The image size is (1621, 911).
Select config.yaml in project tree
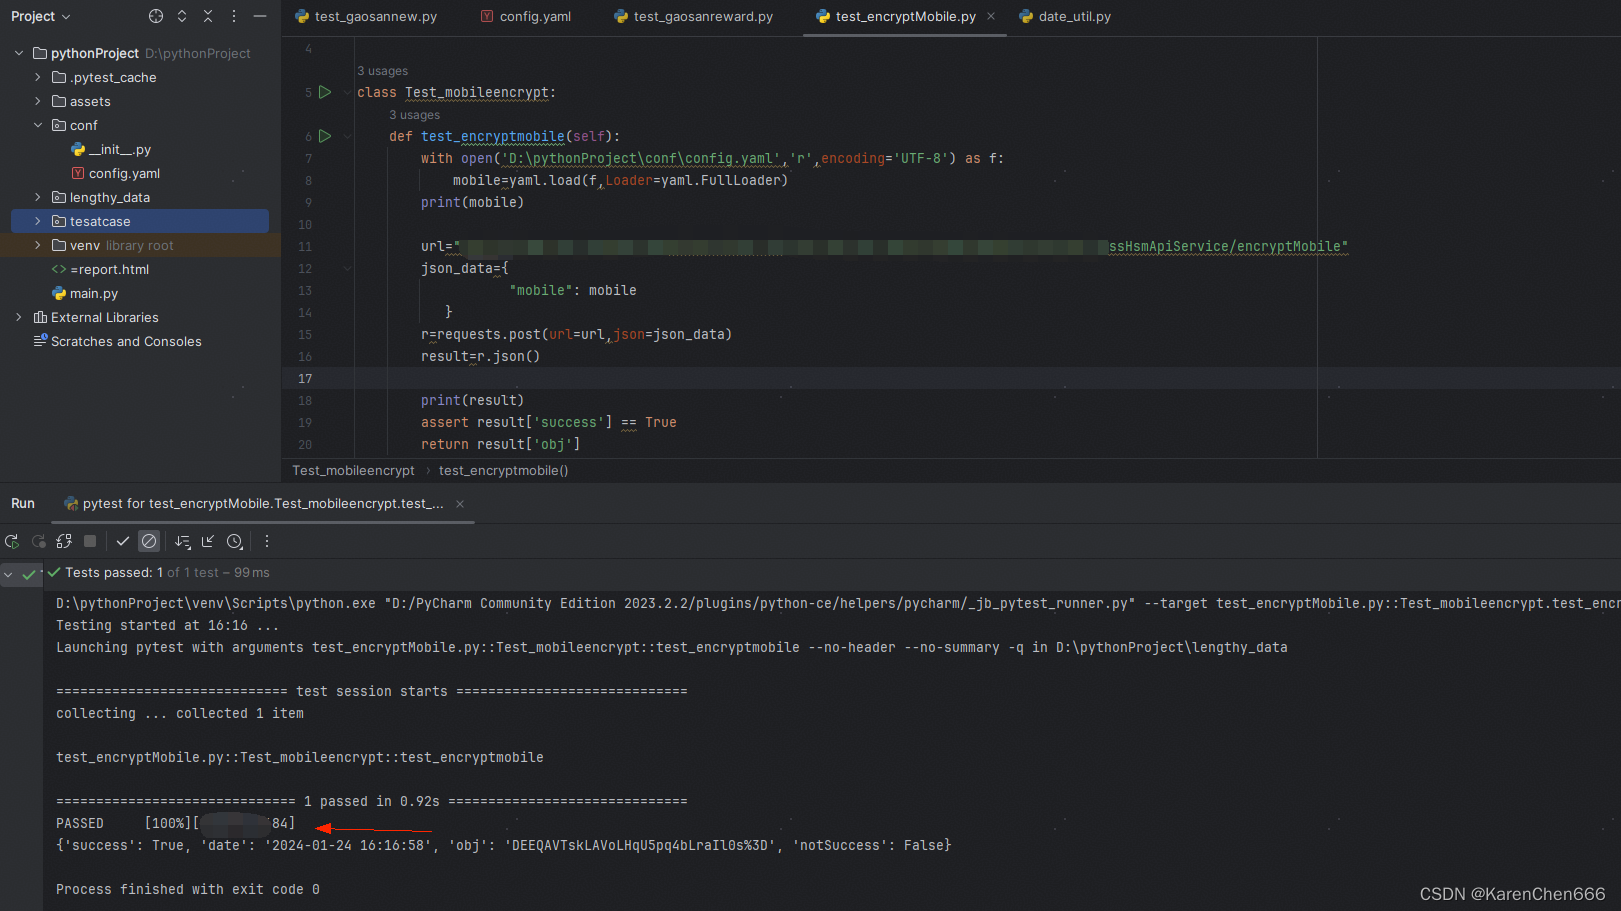point(124,173)
